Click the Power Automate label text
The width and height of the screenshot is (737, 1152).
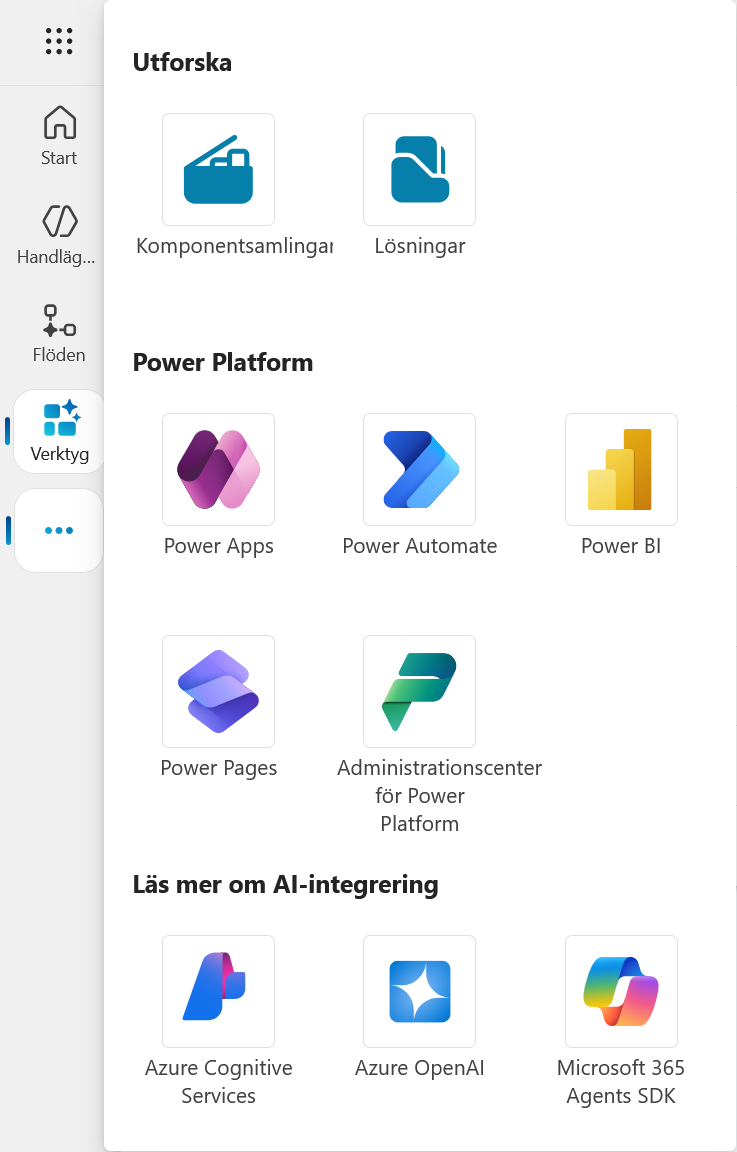tap(420, 546)
